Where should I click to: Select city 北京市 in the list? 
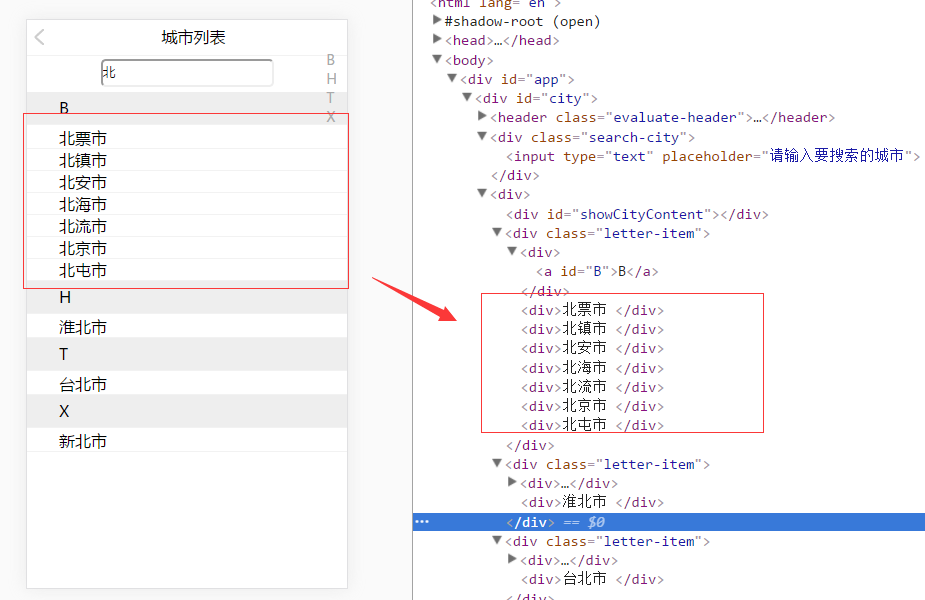(x=187, y=248)
